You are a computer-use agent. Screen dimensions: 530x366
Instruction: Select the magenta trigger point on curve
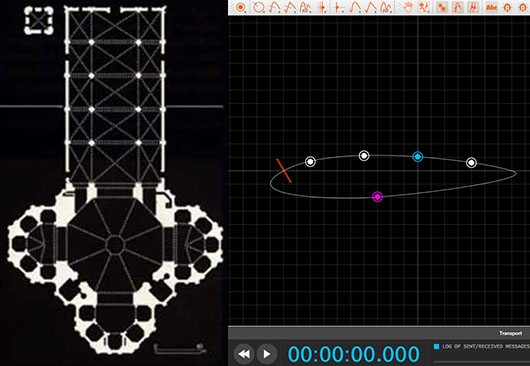377,197
